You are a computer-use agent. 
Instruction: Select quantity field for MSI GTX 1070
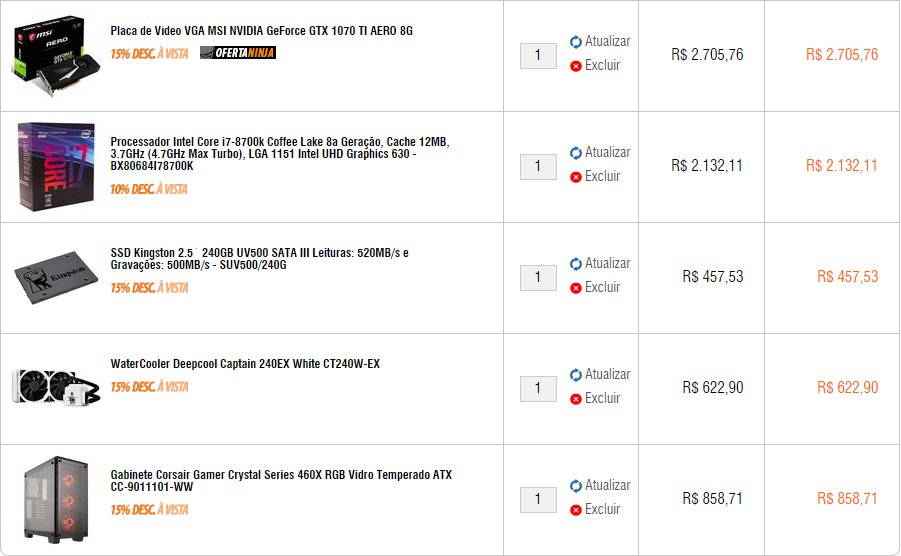pos(538,56)
